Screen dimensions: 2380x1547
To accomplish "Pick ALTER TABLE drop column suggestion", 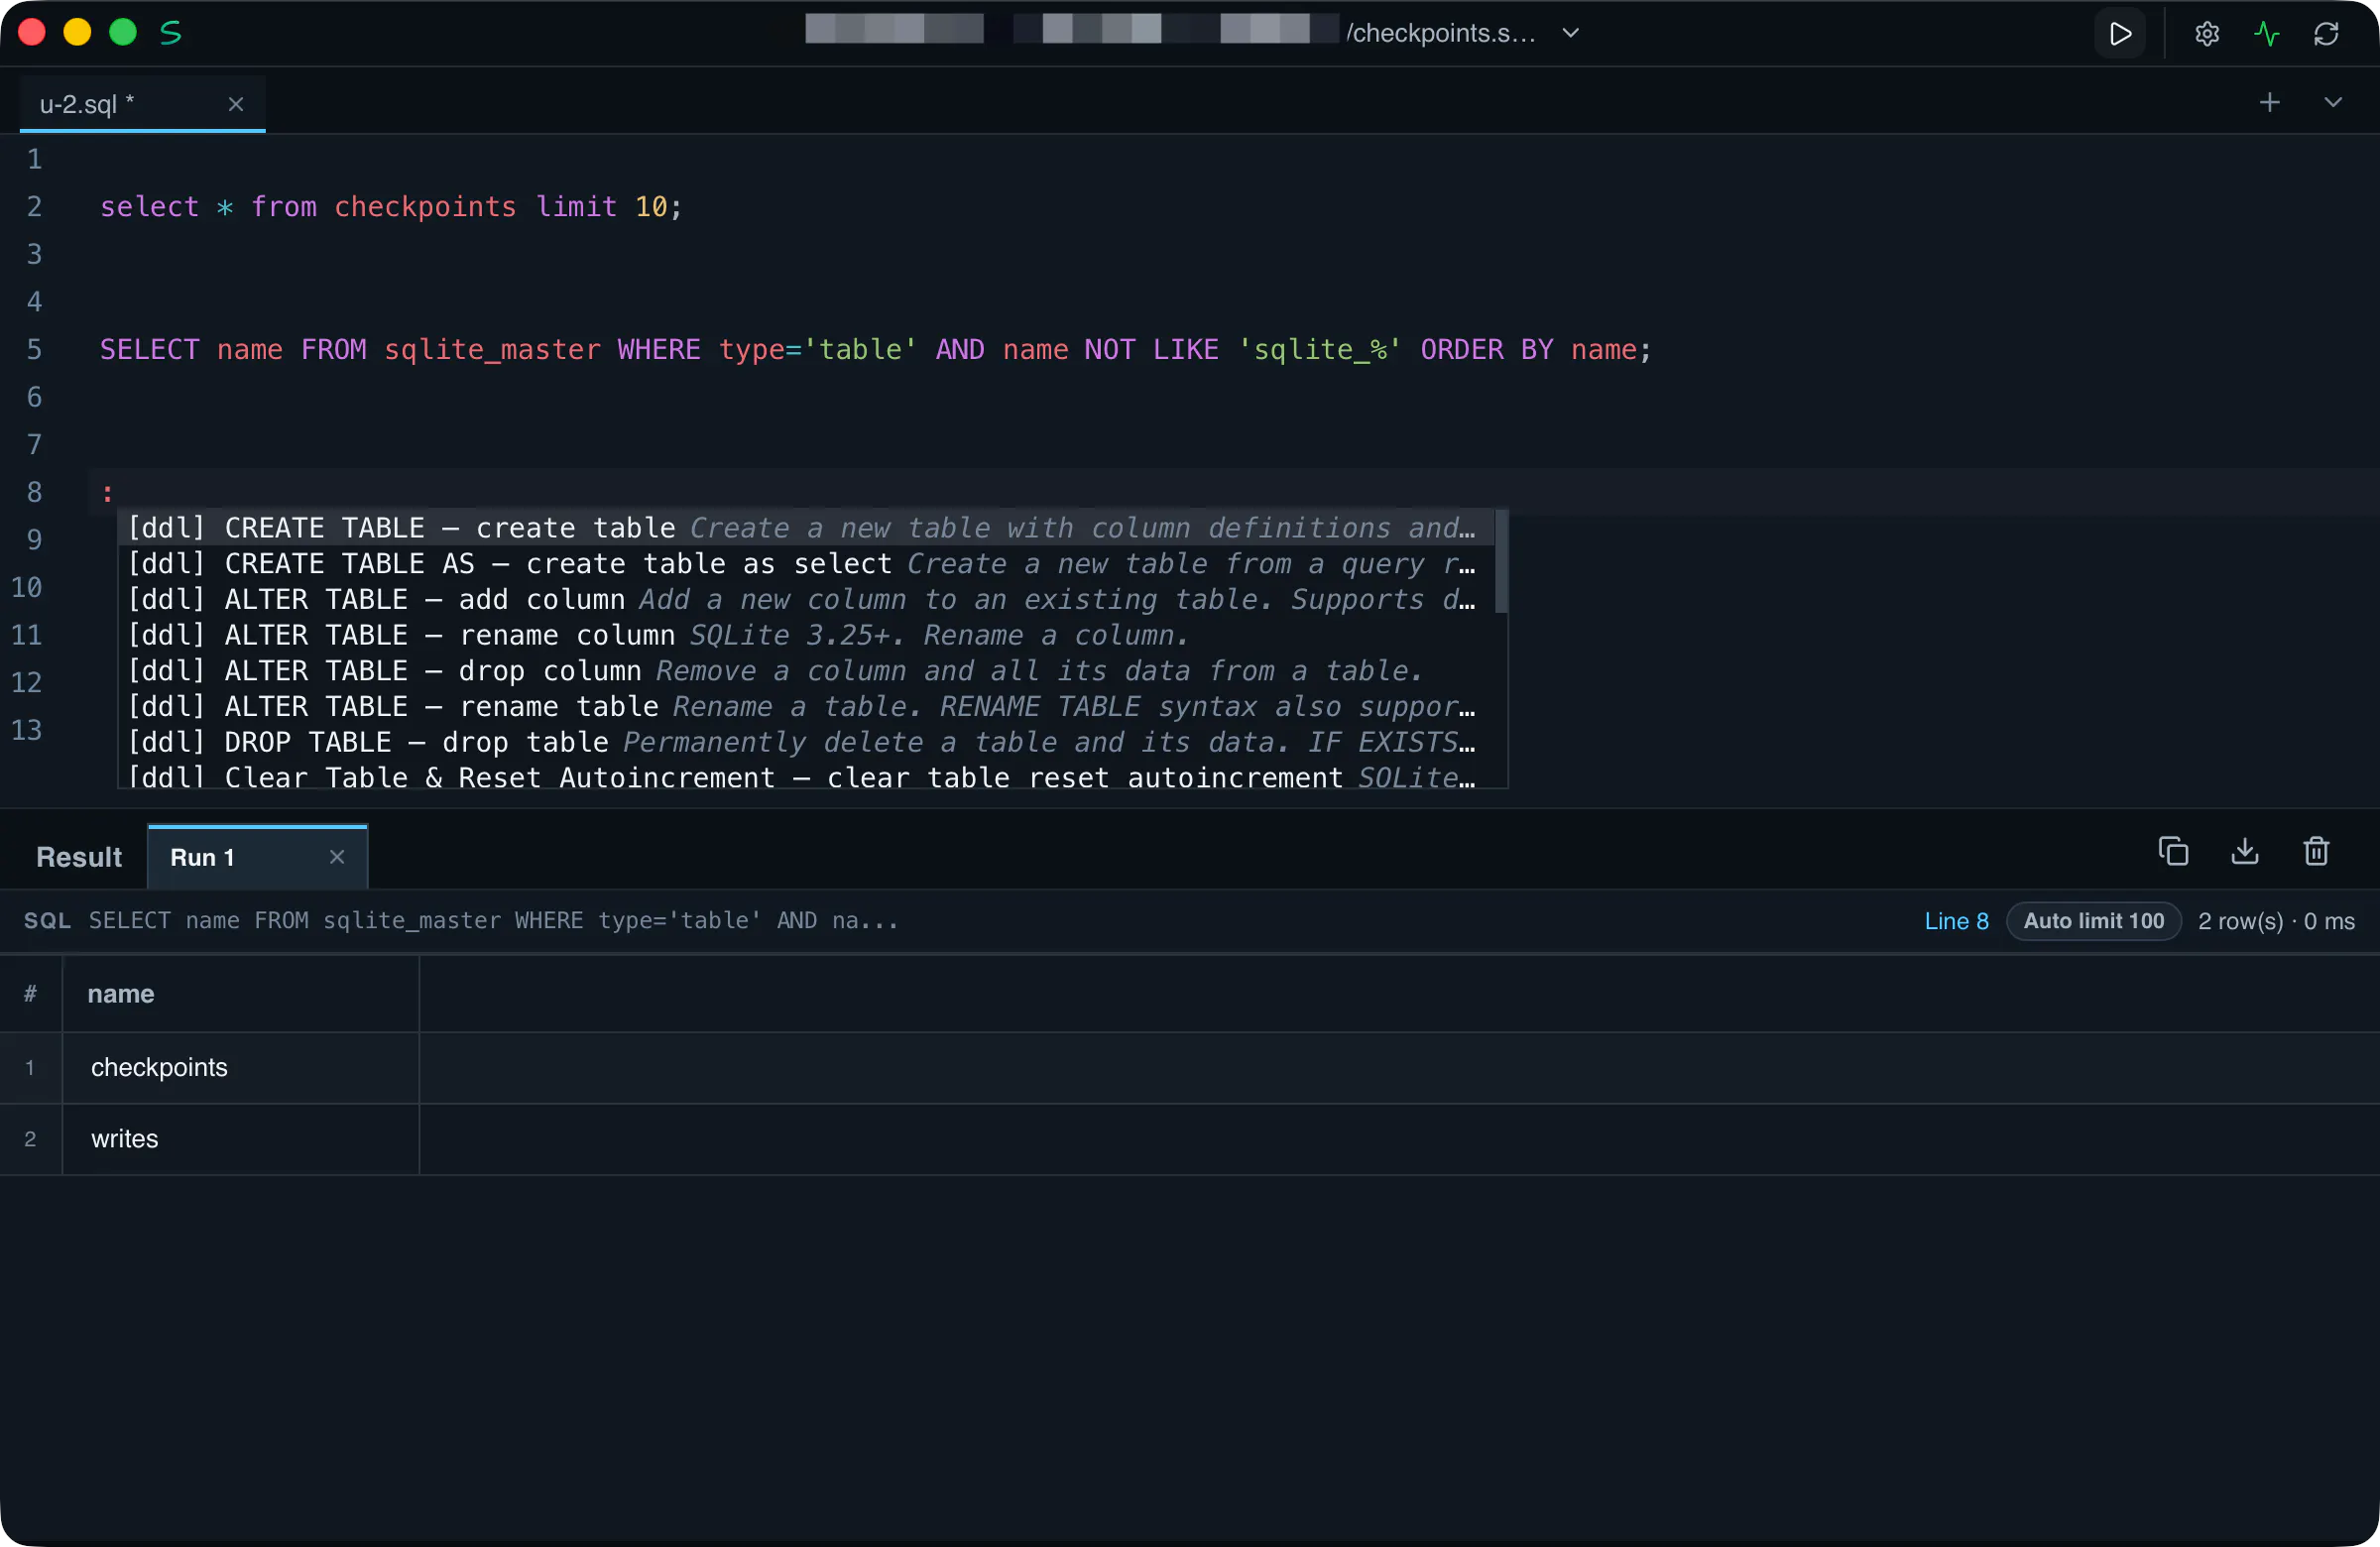I will click(x=806, y=671).
